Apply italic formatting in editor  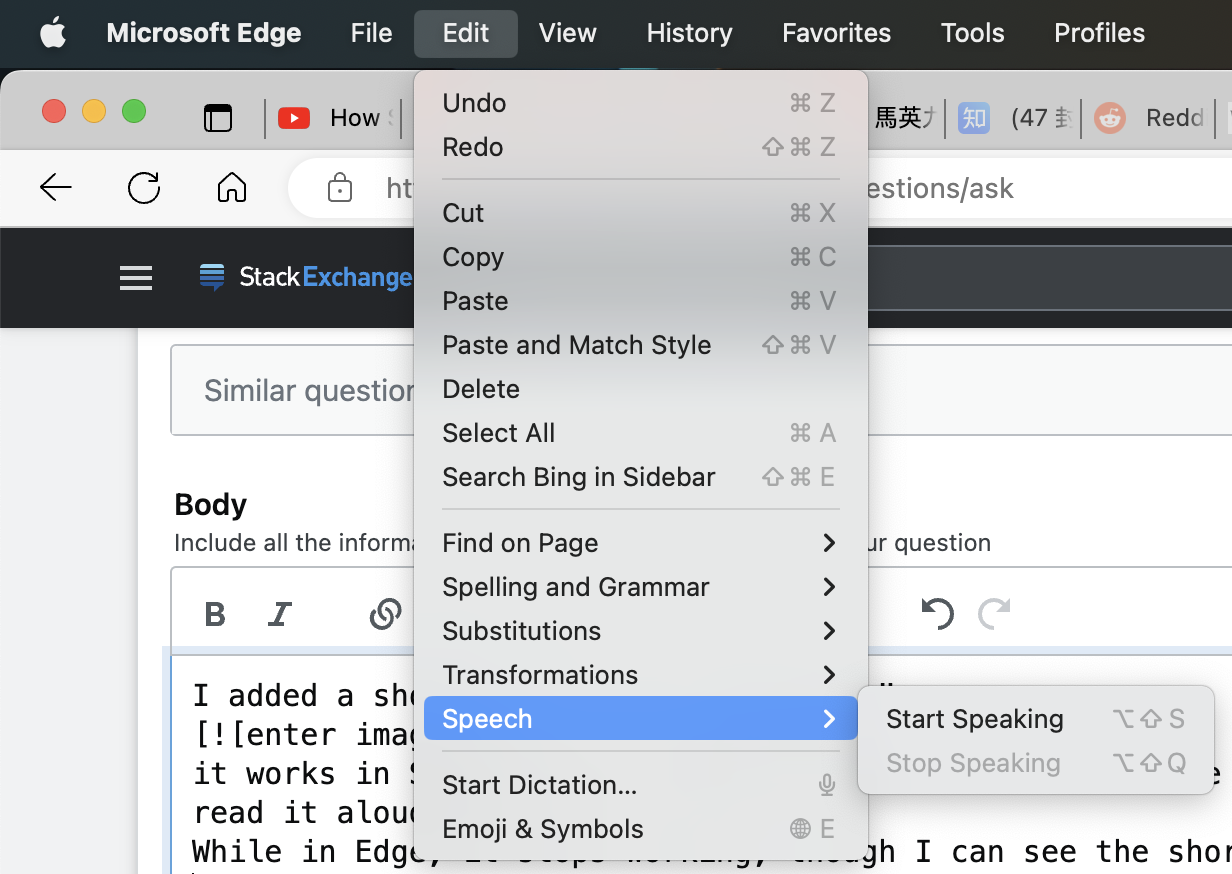click(280, 614)
